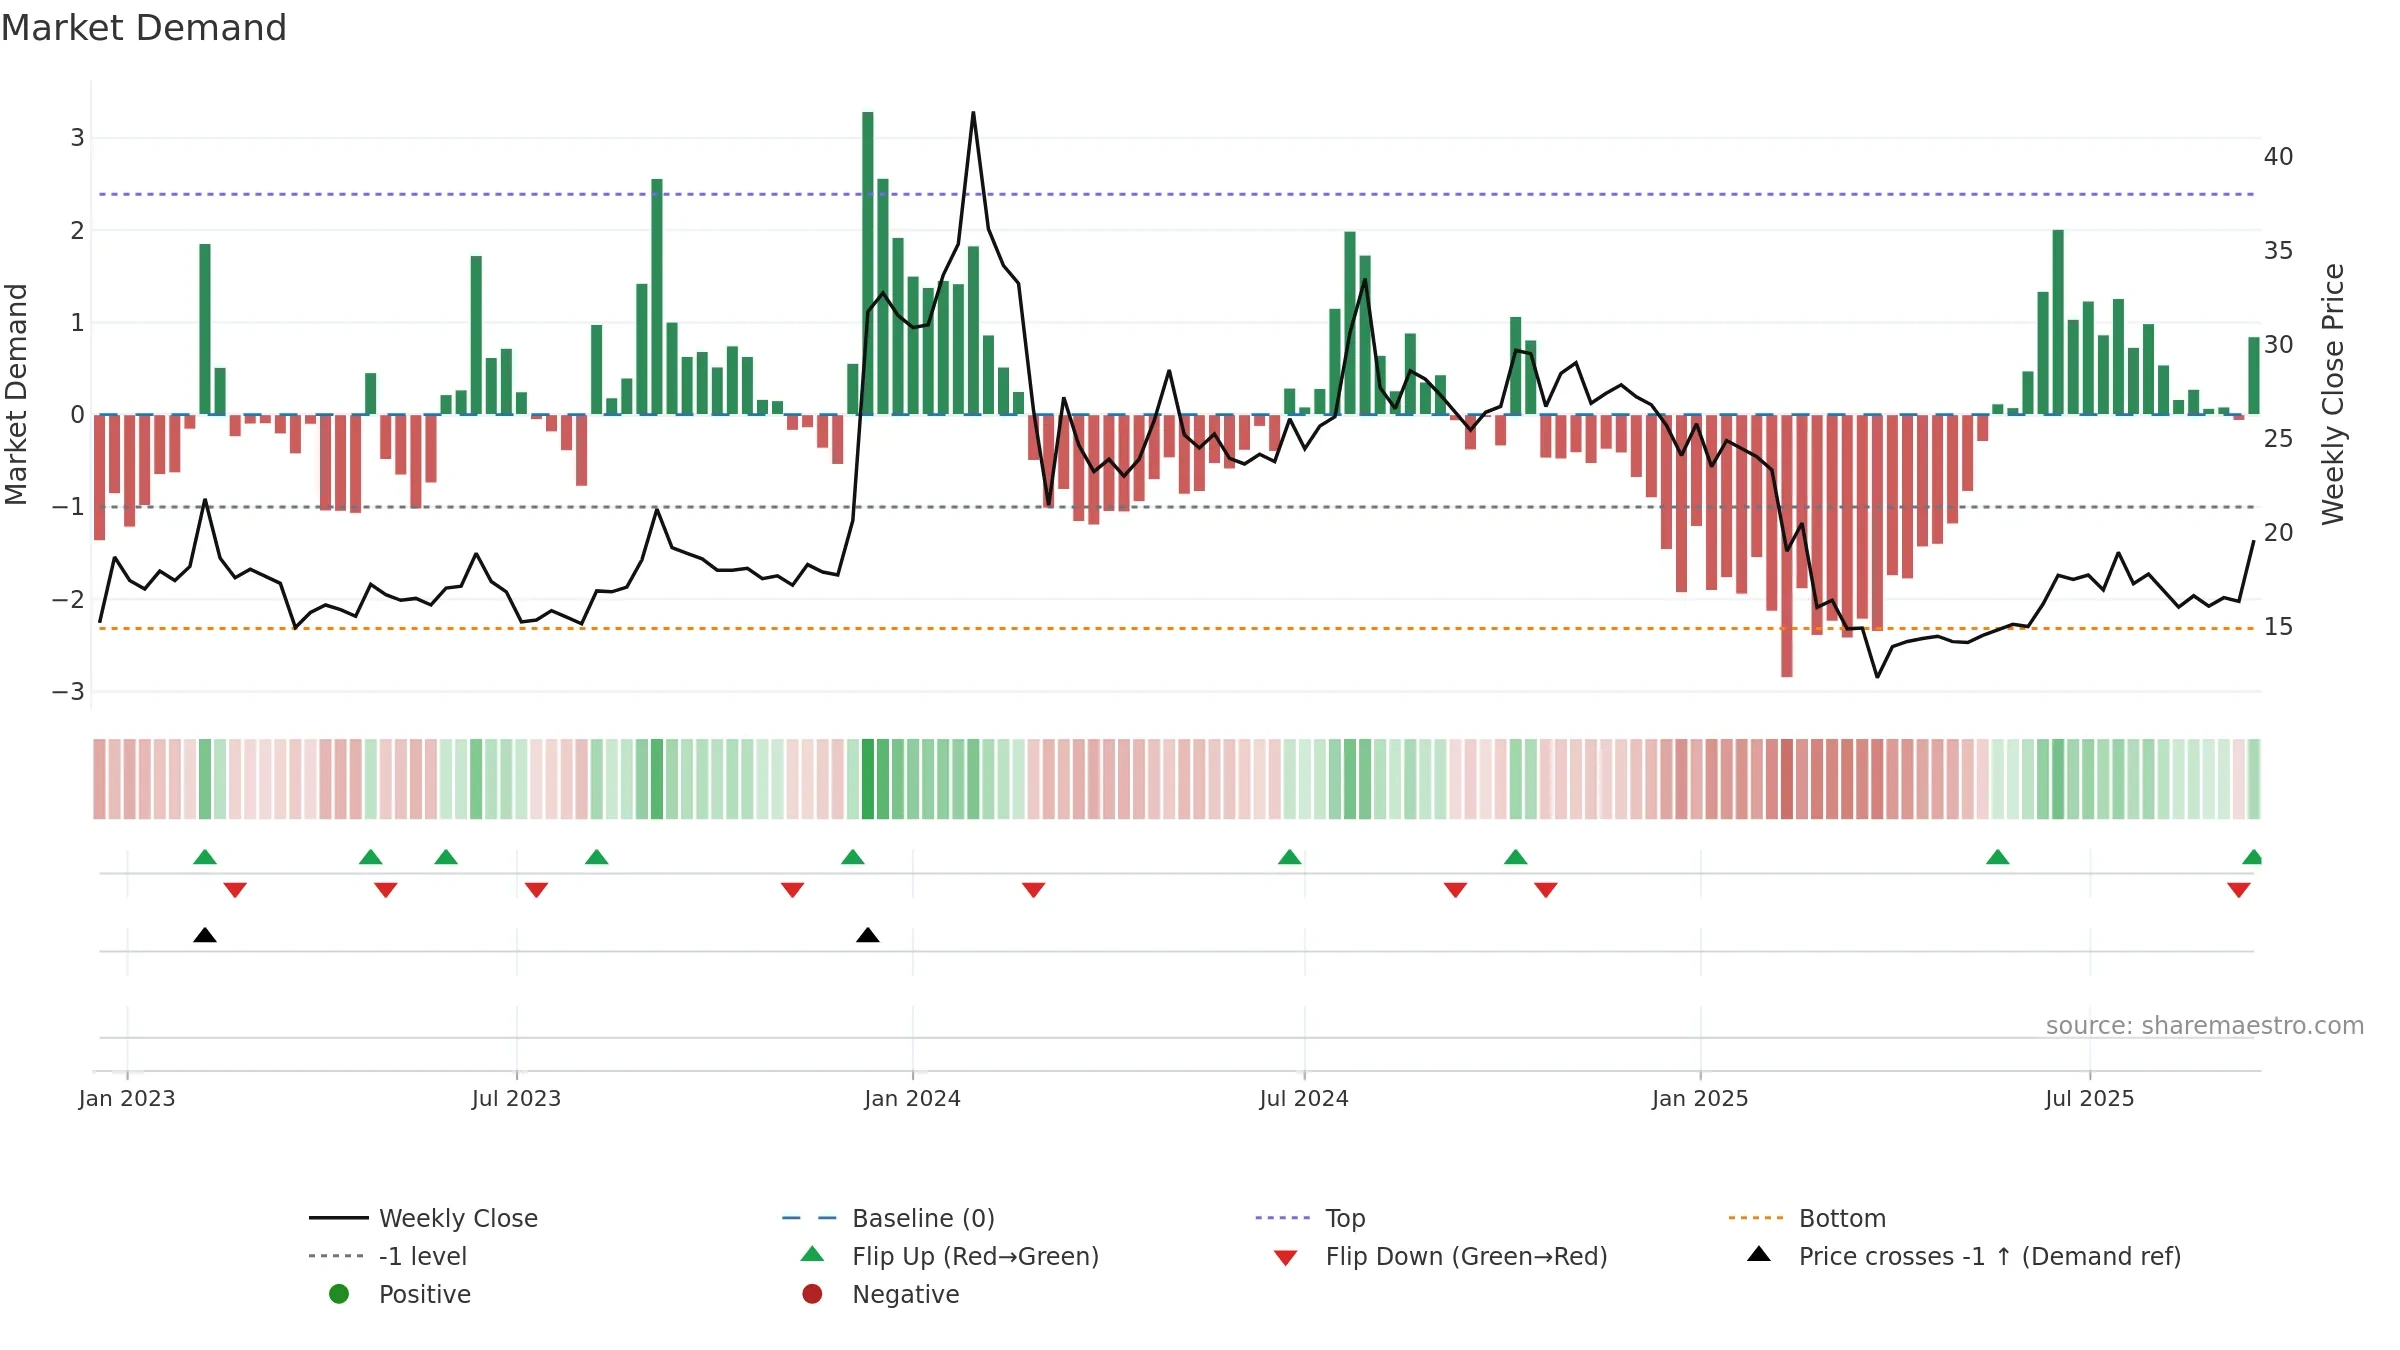The width and height of the screenshot is (2400, 1350).
Task: Click the green Flip Up triangle in legend
Action: (813, 1254)
